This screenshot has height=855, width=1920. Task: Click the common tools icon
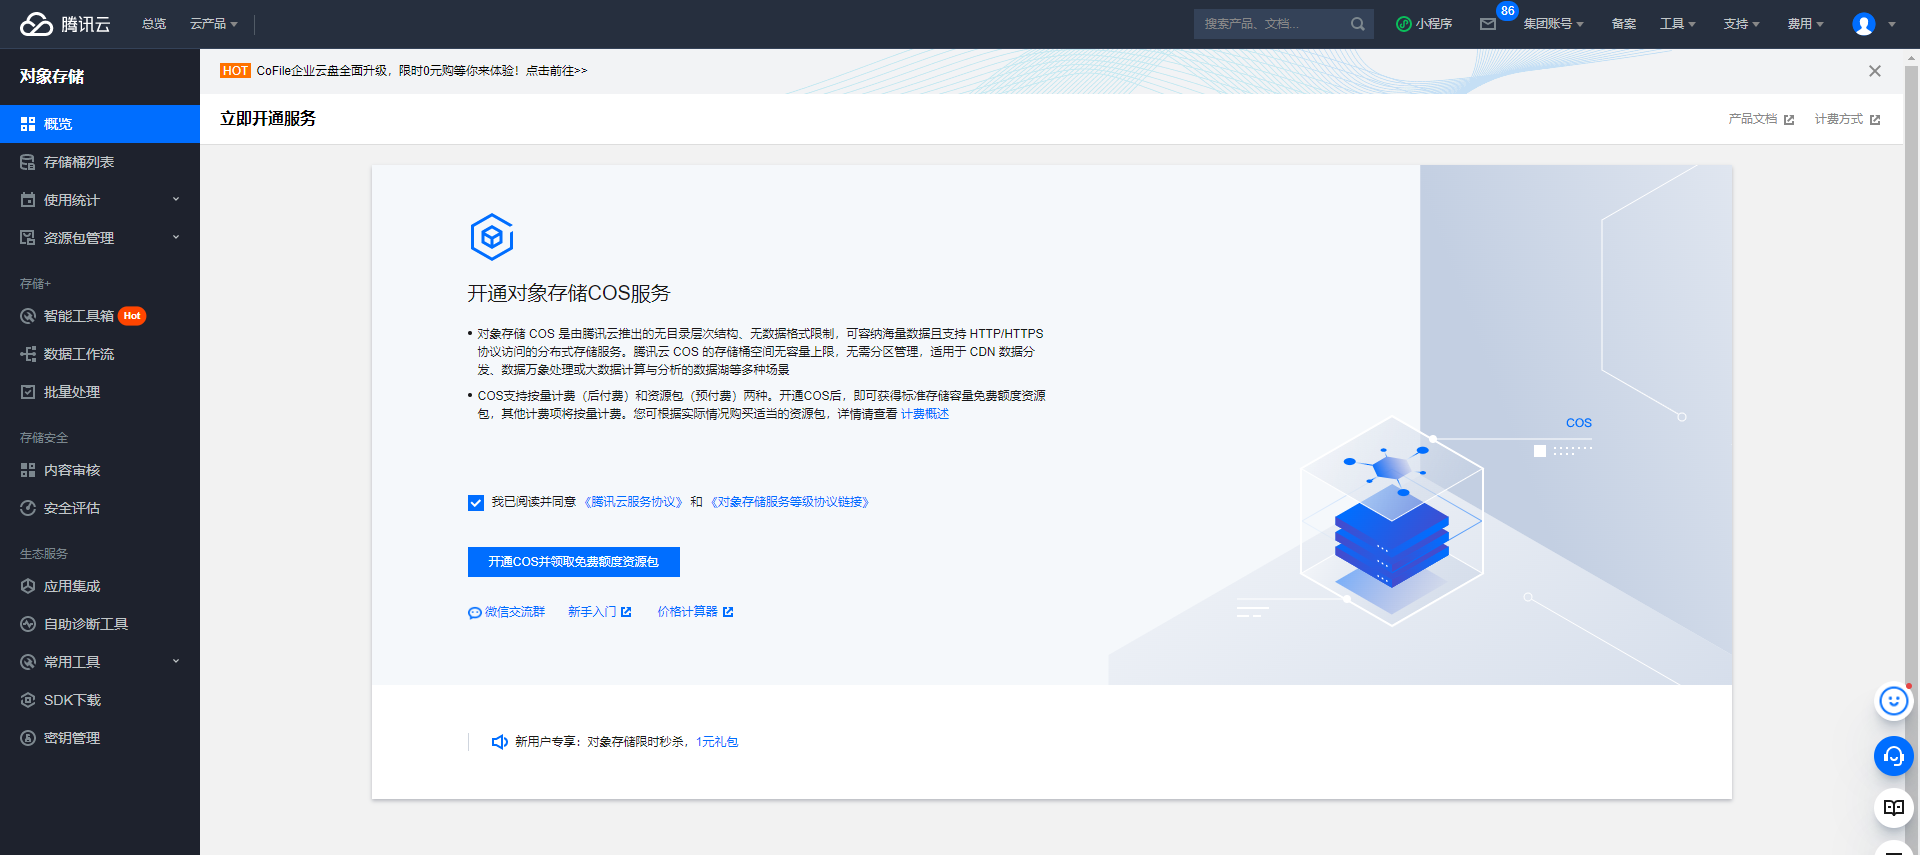pos(28,662)
